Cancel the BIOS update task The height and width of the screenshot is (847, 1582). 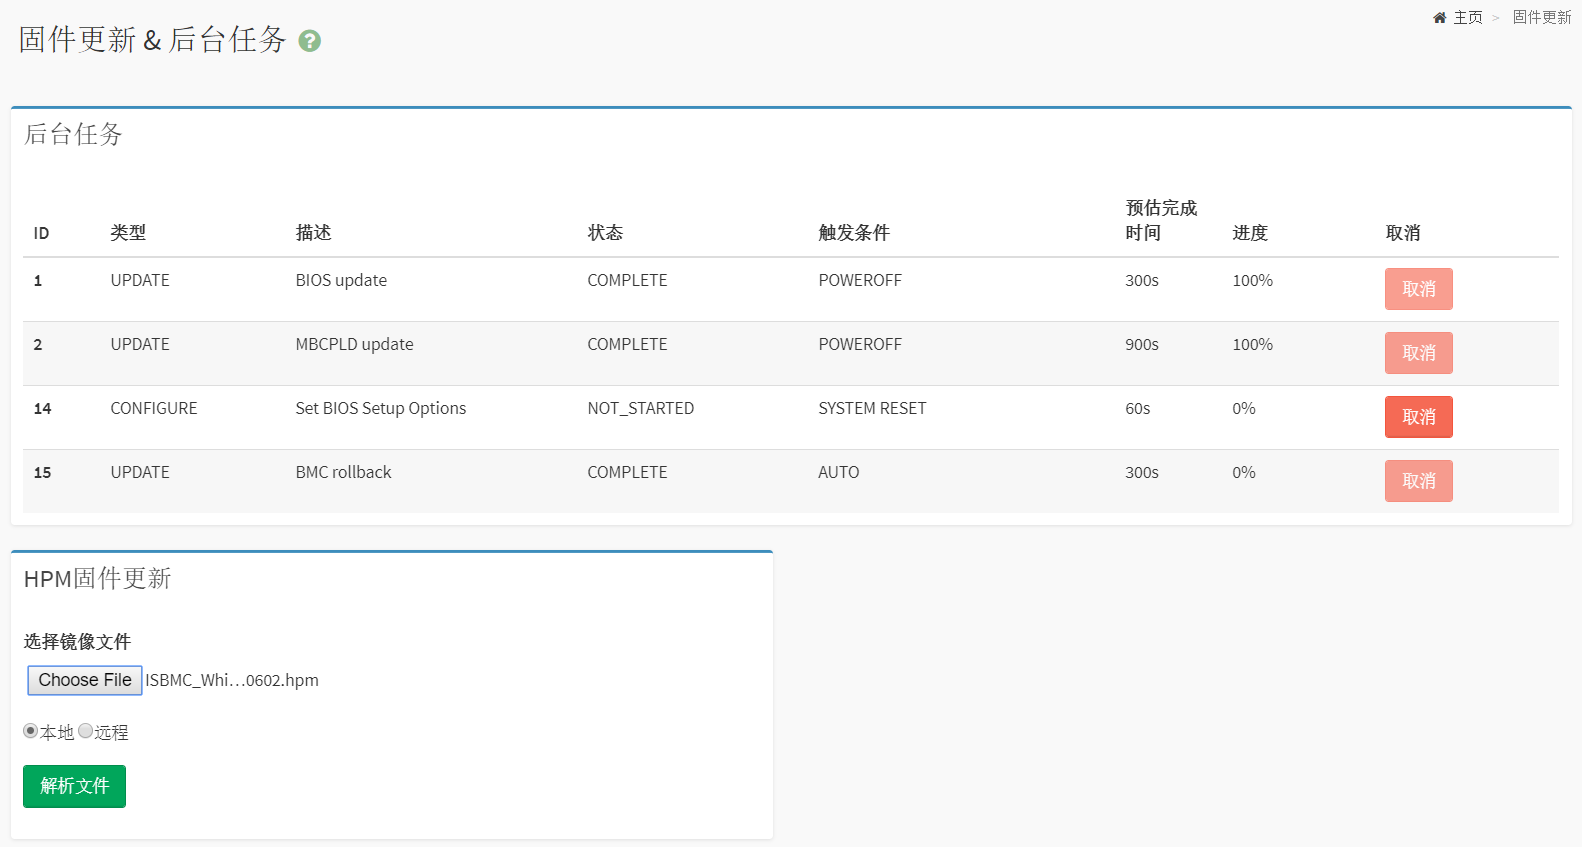[1418, 289]
